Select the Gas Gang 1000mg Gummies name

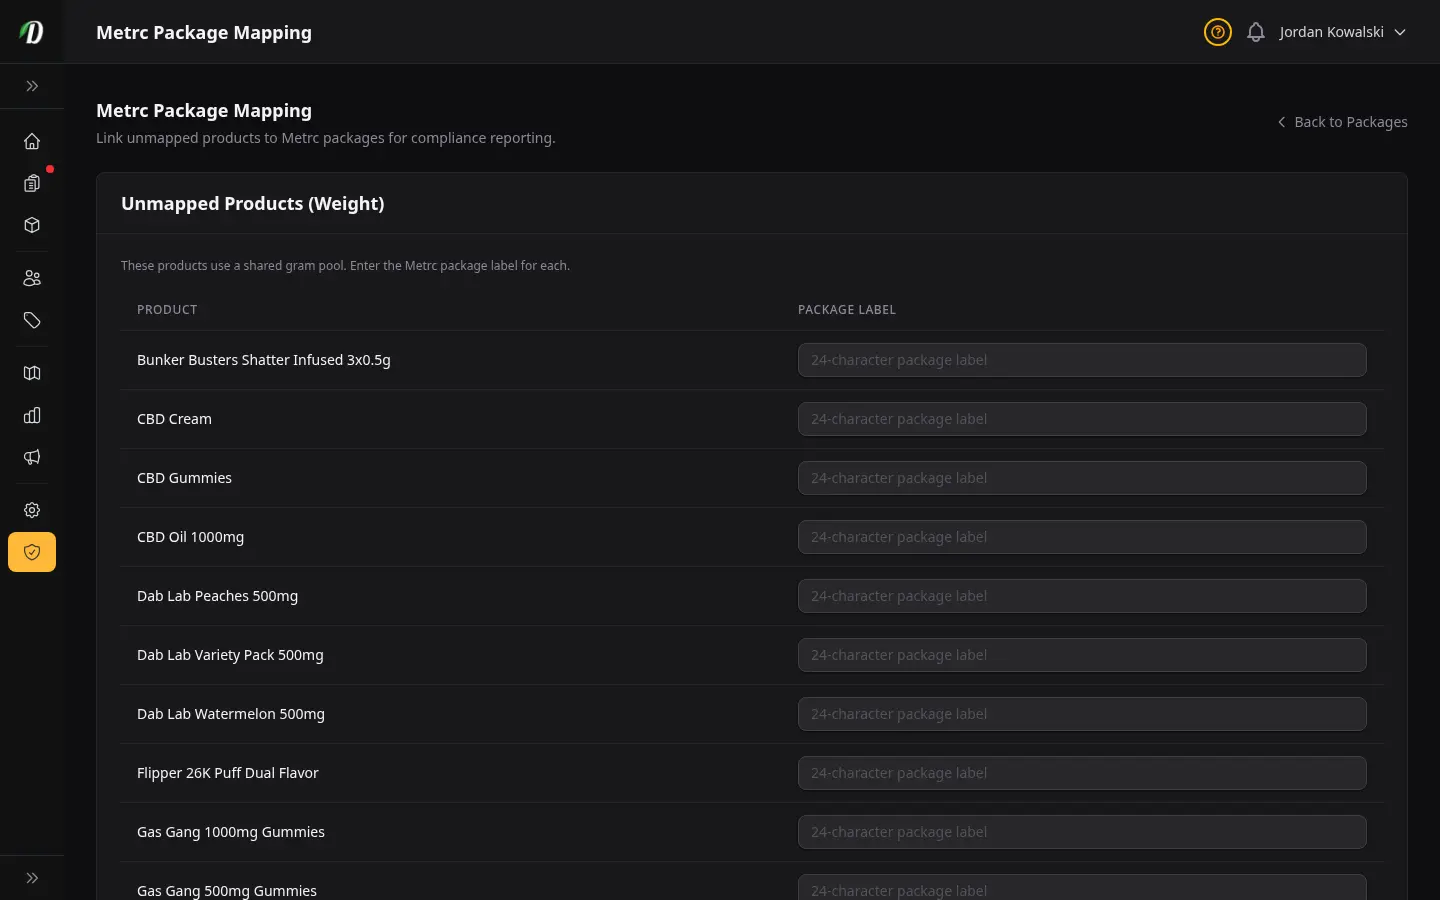click(x=231, y=832)
